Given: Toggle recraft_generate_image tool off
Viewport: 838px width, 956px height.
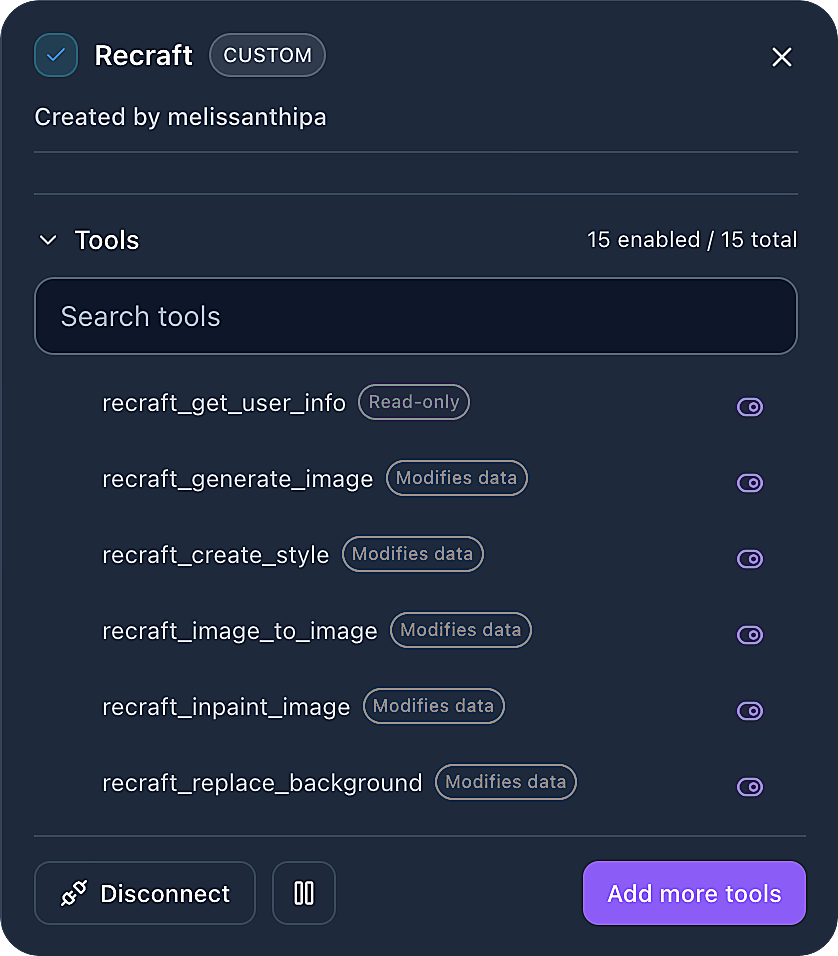Looking at the screenshot, I should [750, 483].
